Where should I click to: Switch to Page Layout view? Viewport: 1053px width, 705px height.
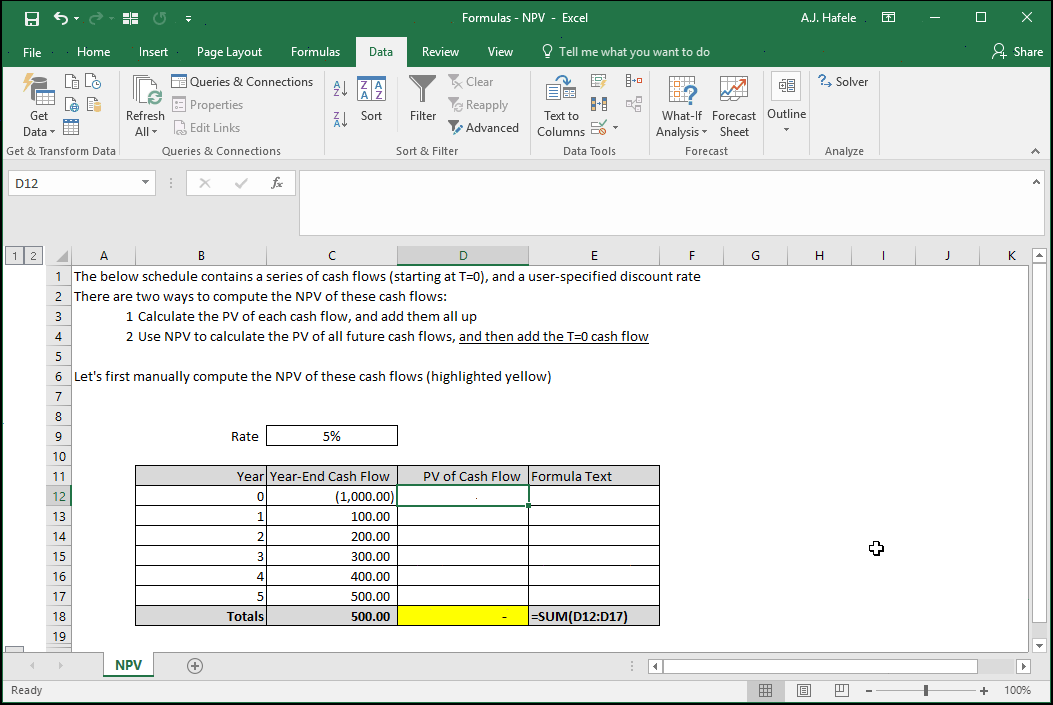point(803,690)
